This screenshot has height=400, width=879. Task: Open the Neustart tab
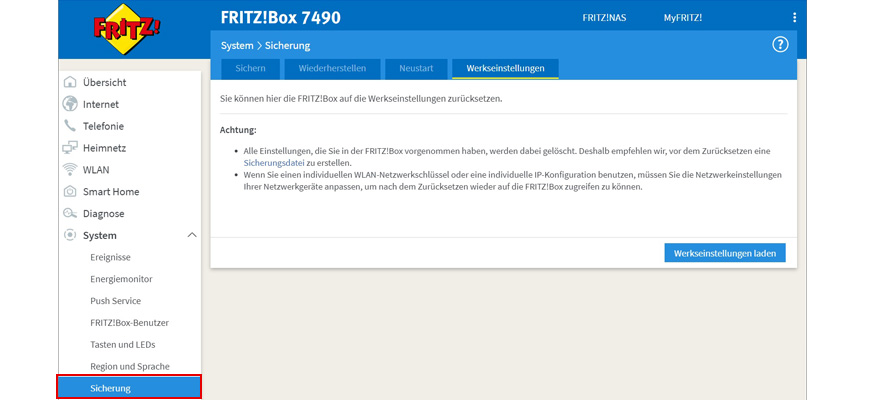coord(414,69)
